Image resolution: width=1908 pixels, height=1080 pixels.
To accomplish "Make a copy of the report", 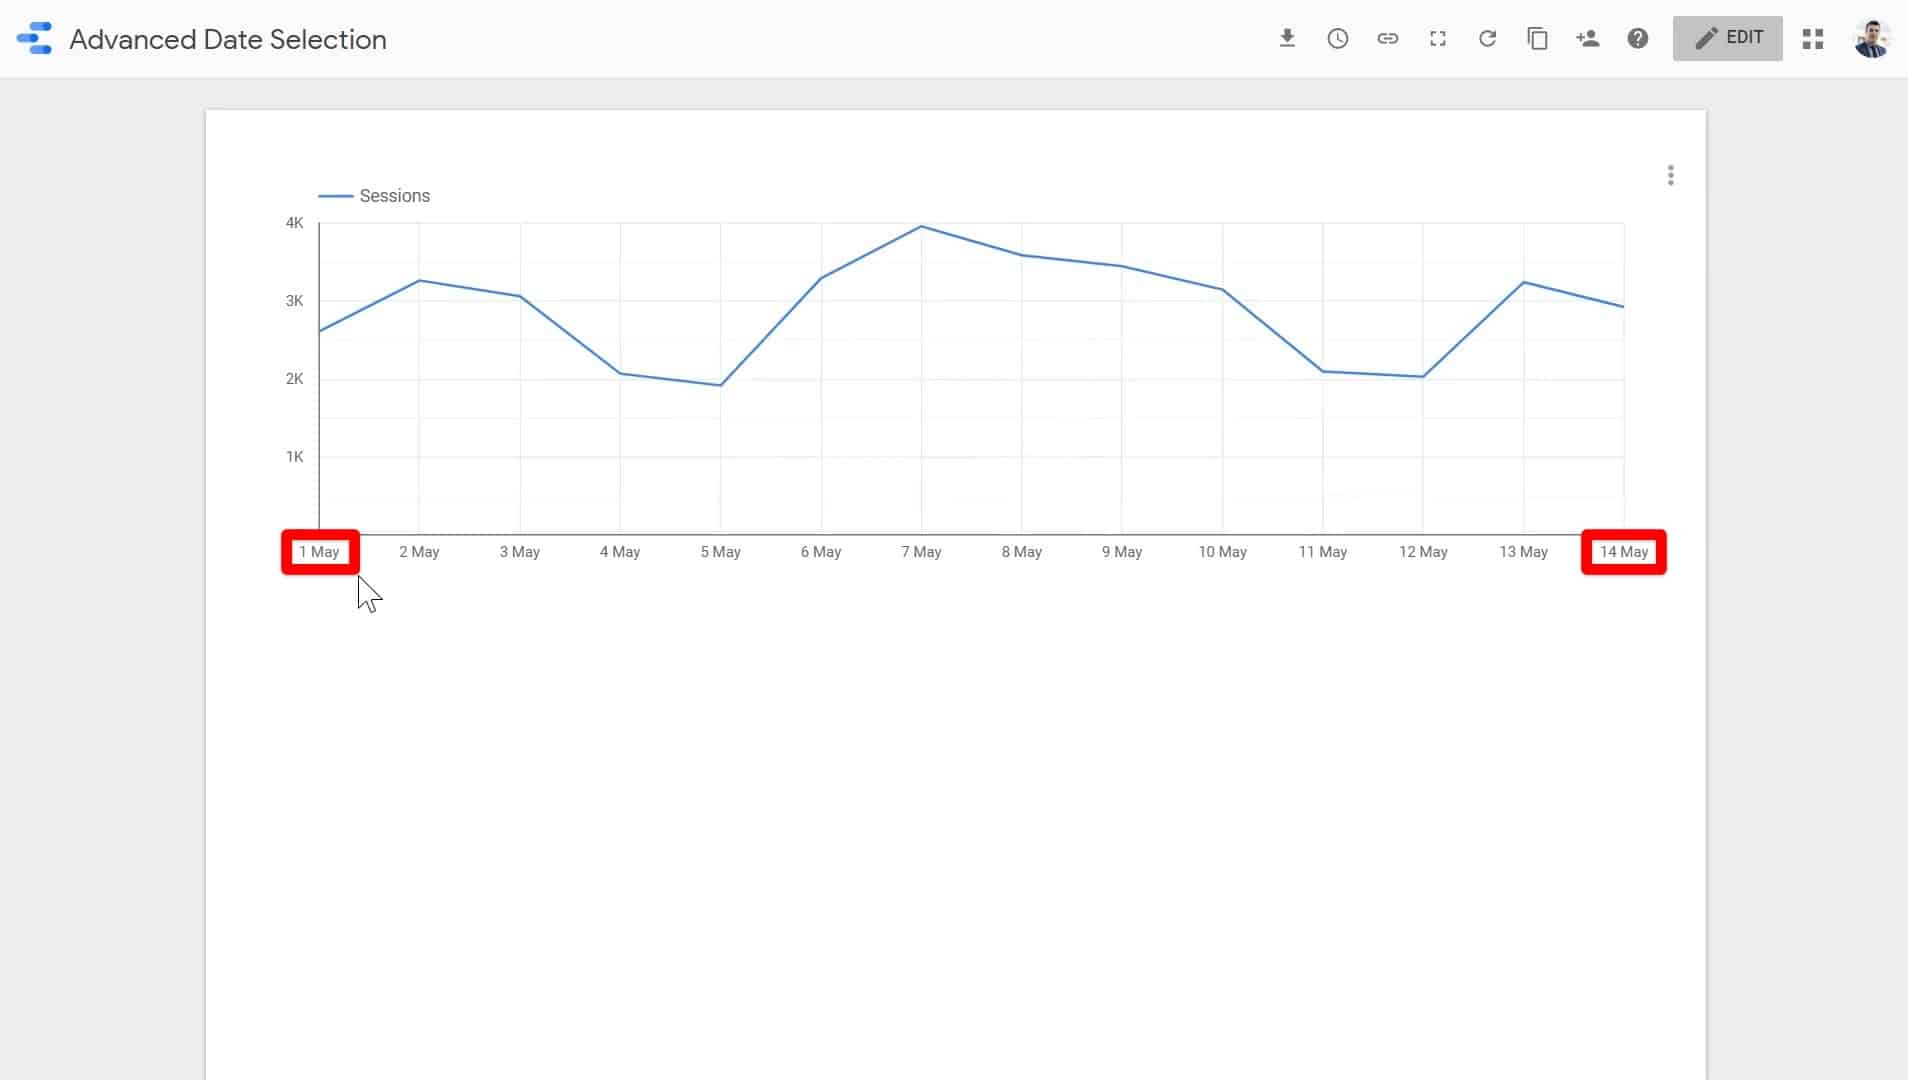I will click(1537, 39).
